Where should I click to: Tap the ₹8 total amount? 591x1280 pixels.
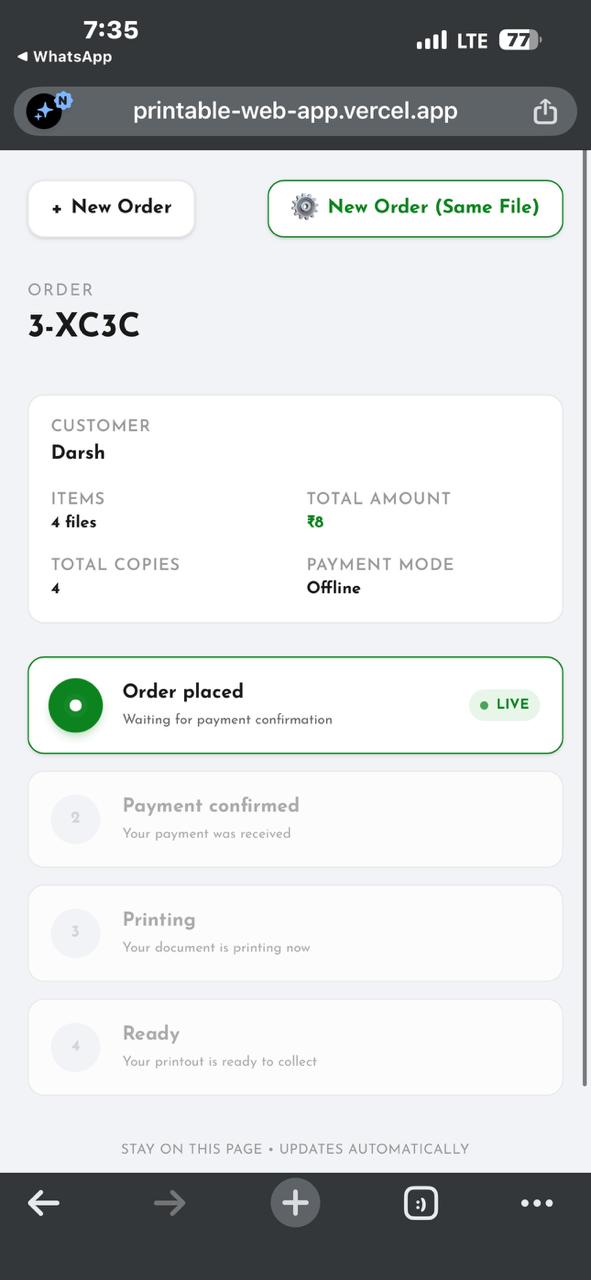[x=315, y=521]
